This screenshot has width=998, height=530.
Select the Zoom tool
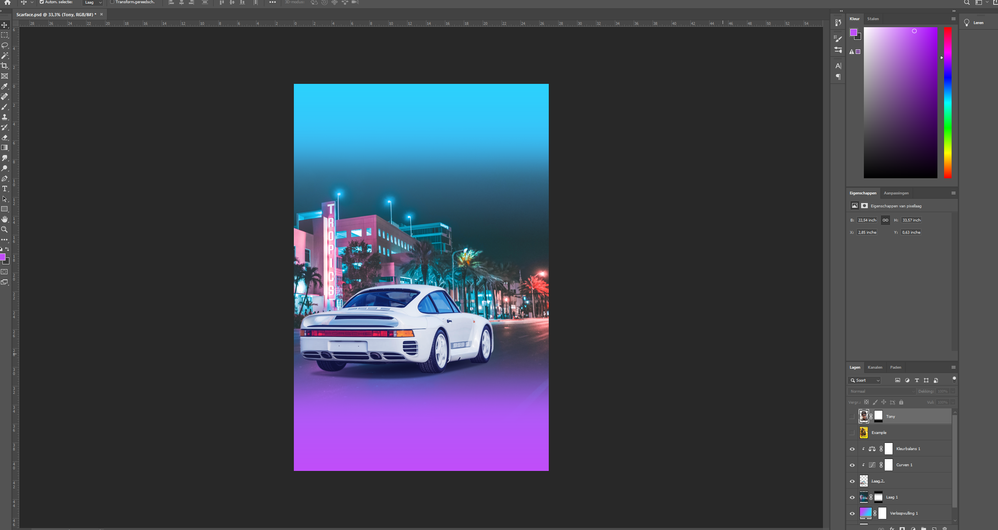(4, 229)
